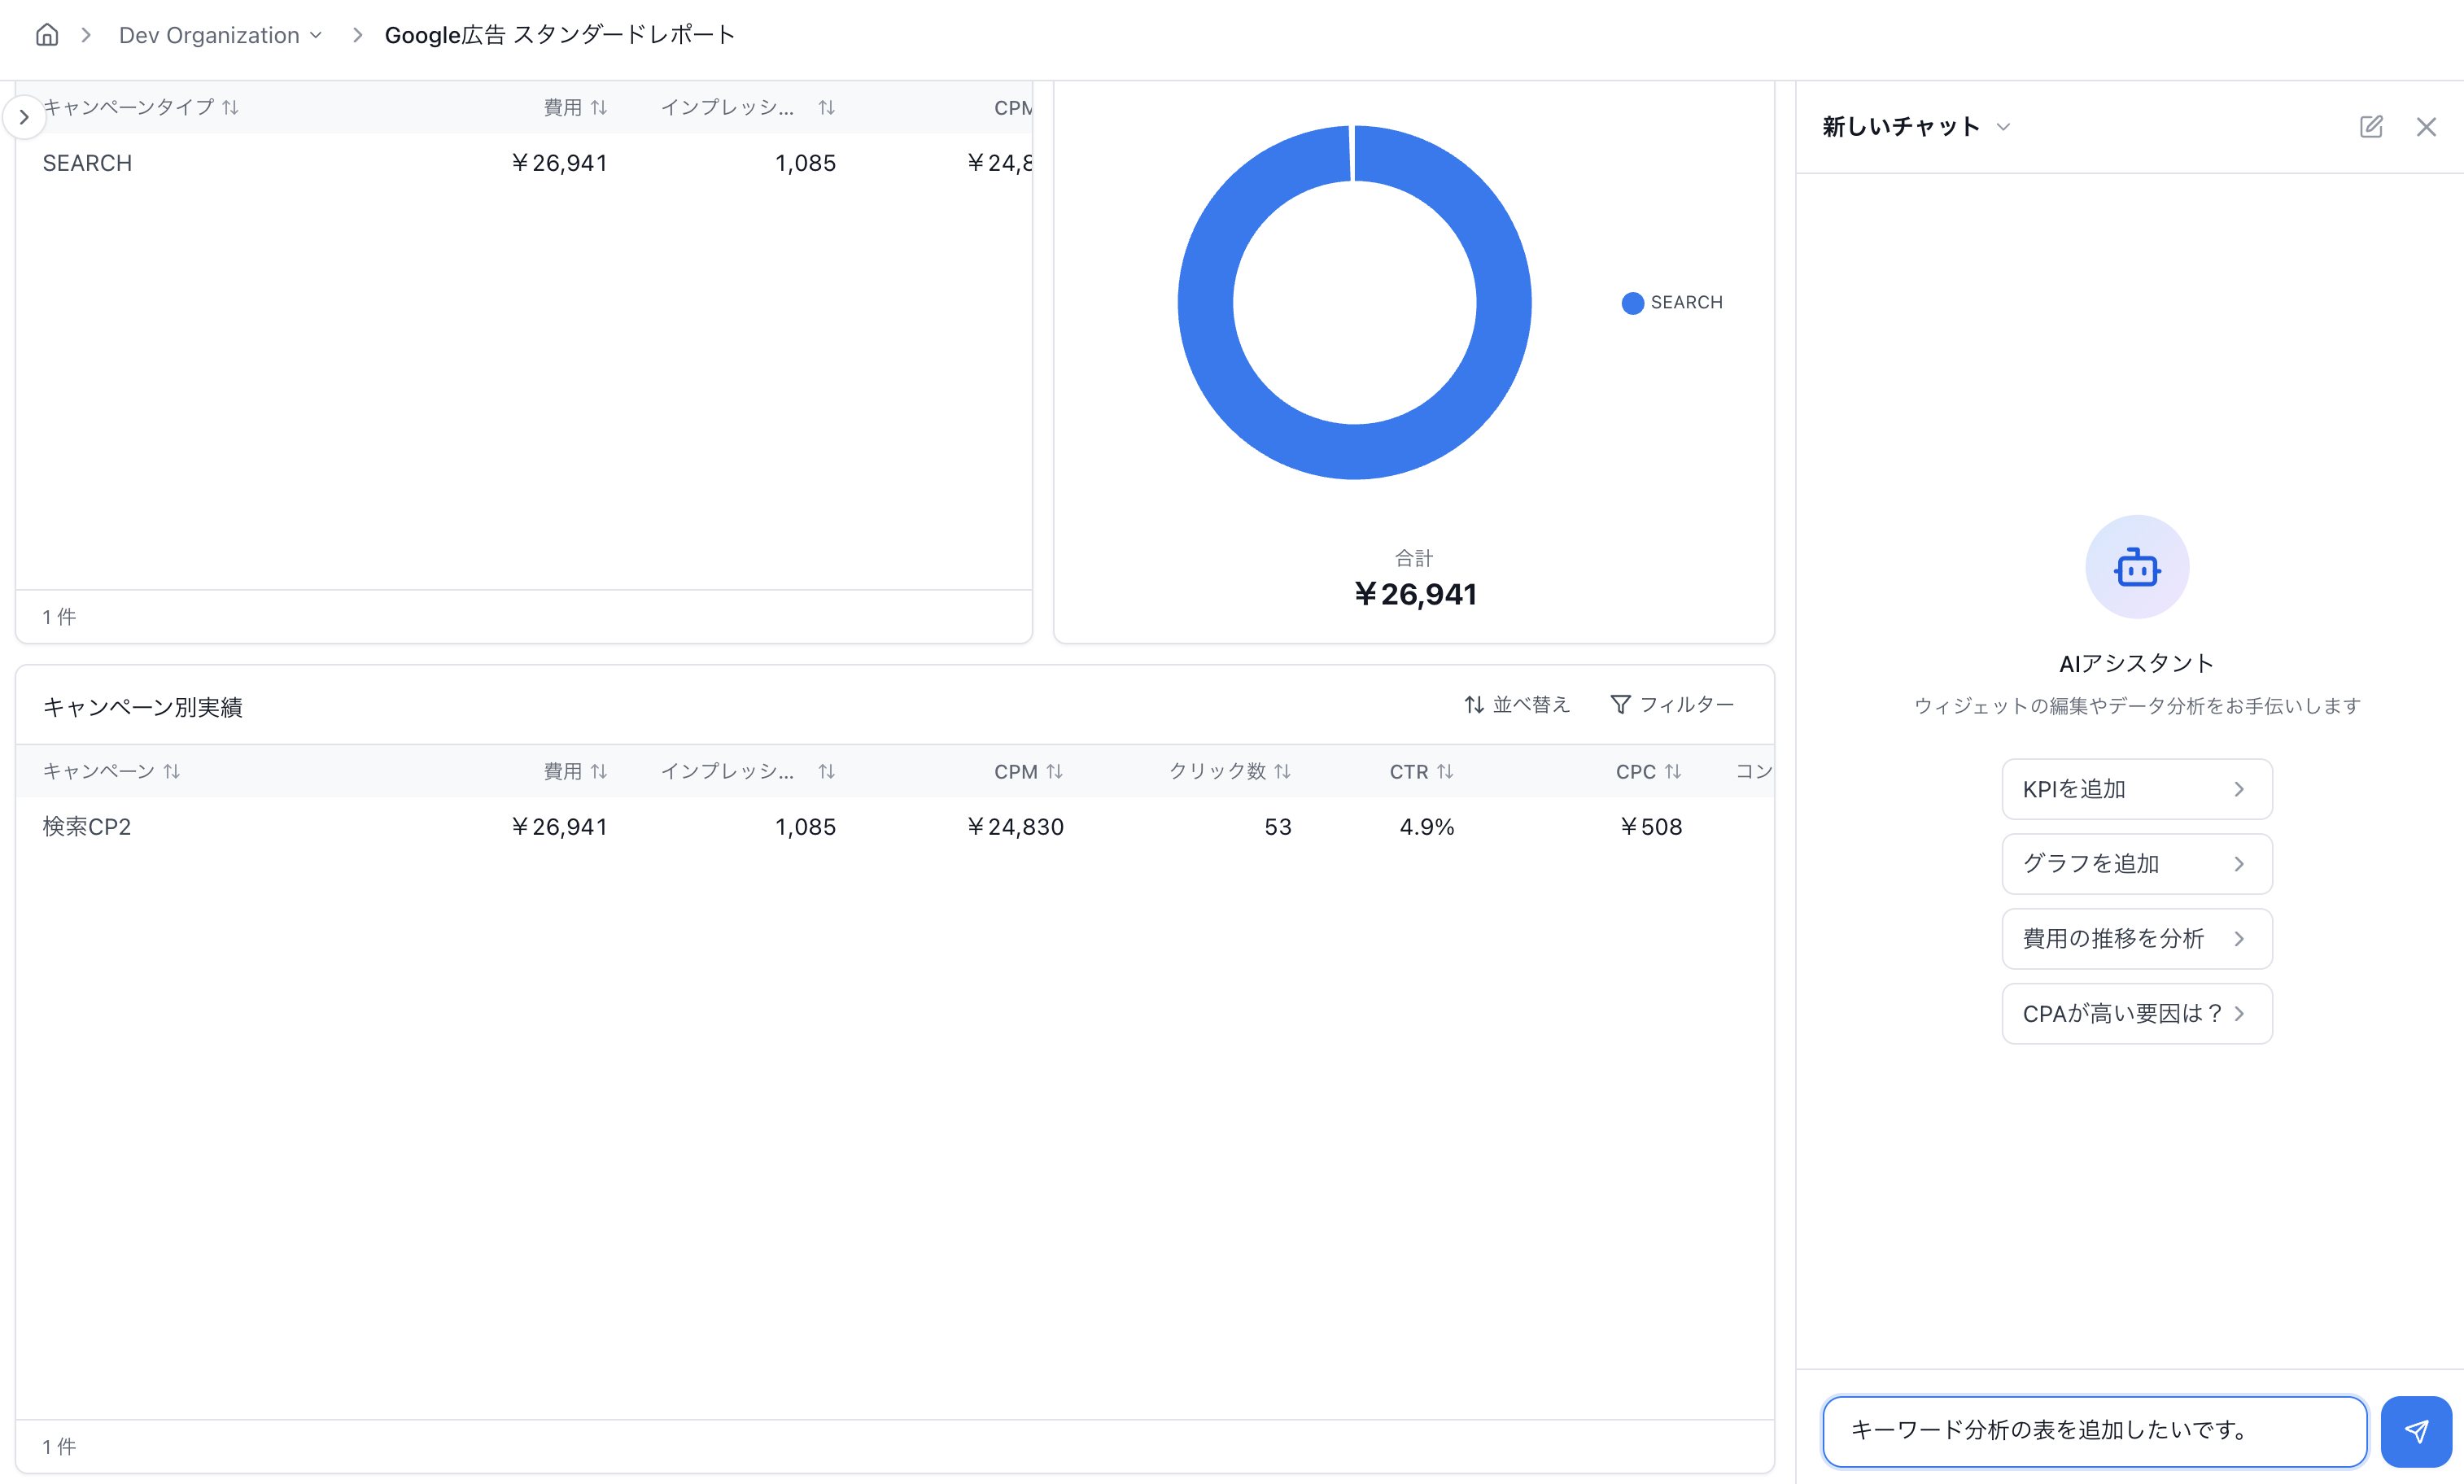Open the 新しいチャット dropdown
The image size is (2464, 1484).
pyautogui.click(x=1916, y=127)
